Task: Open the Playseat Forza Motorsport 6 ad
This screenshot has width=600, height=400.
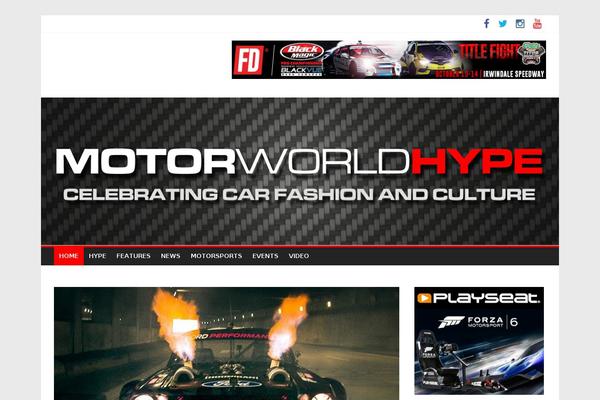Action: (x=479, y=341)
